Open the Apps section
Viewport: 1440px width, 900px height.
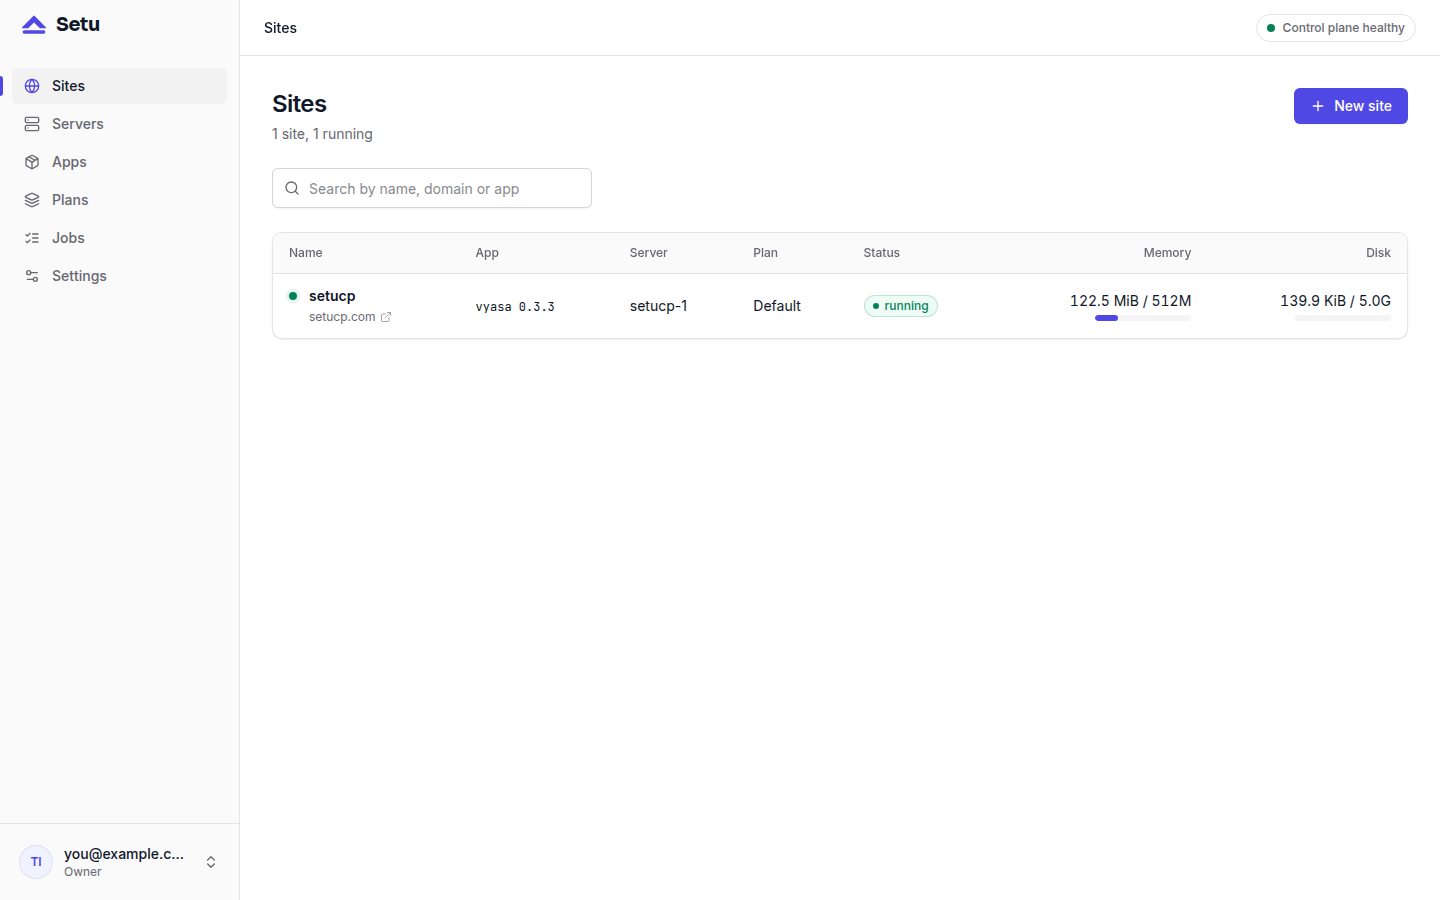click(119, 162)
